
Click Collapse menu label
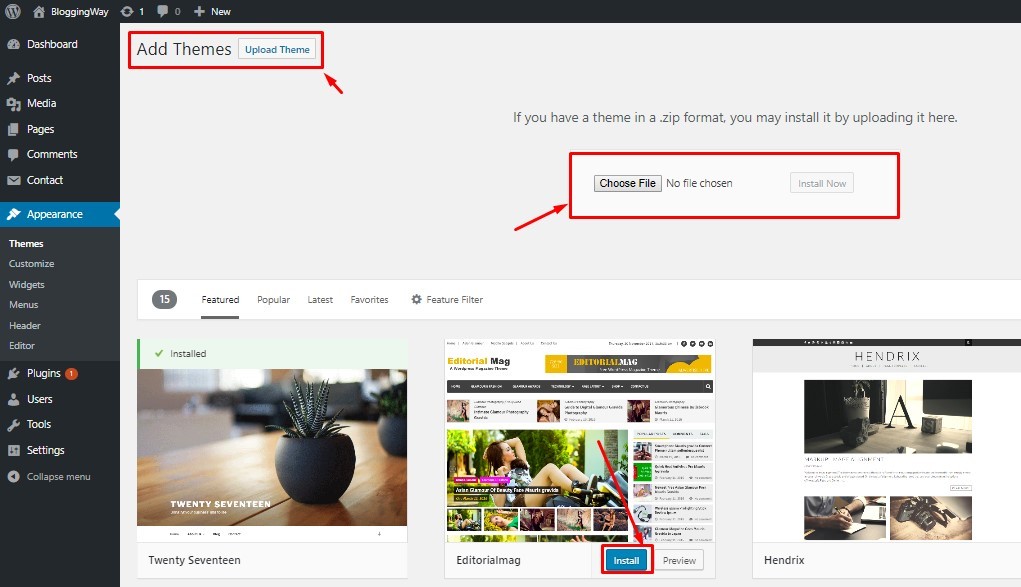click(x=59, y=477)
